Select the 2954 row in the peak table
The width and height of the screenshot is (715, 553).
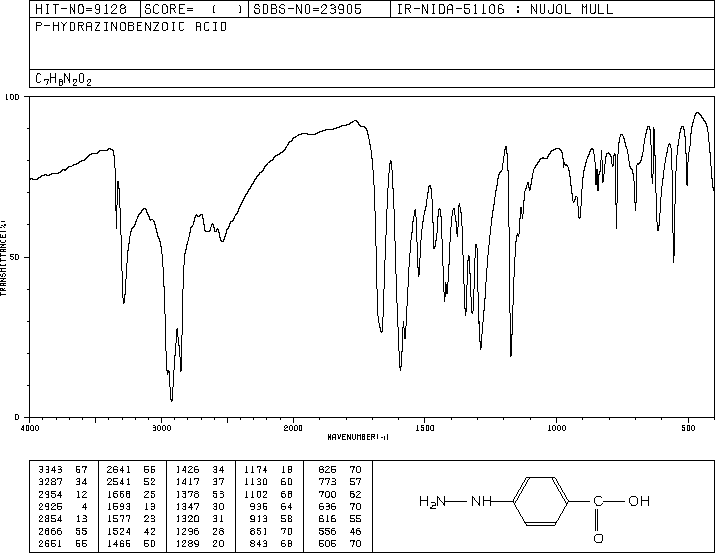coord(63,494)
